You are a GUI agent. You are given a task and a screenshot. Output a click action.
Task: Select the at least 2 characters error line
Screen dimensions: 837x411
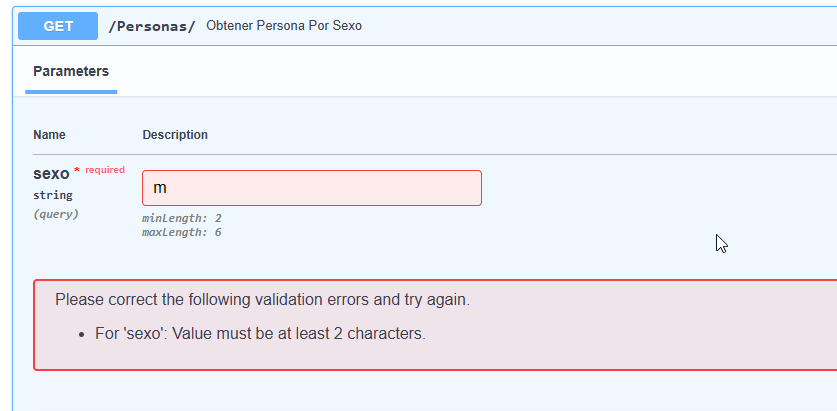coord(260,334)
